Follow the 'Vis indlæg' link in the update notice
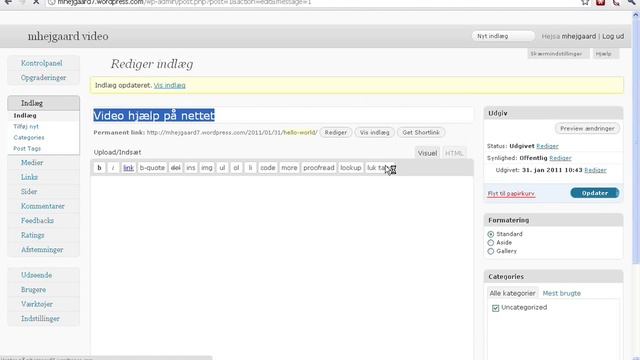This screenshot has width=640, height=360. 169,85
